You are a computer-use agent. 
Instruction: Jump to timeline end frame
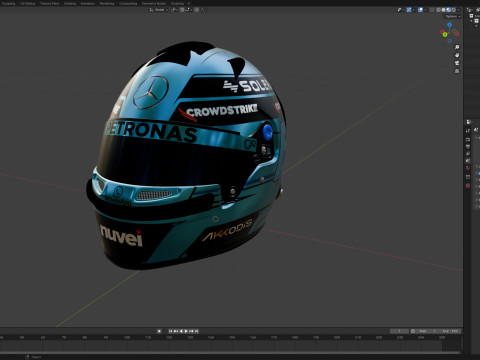click(x=197, y=331)
